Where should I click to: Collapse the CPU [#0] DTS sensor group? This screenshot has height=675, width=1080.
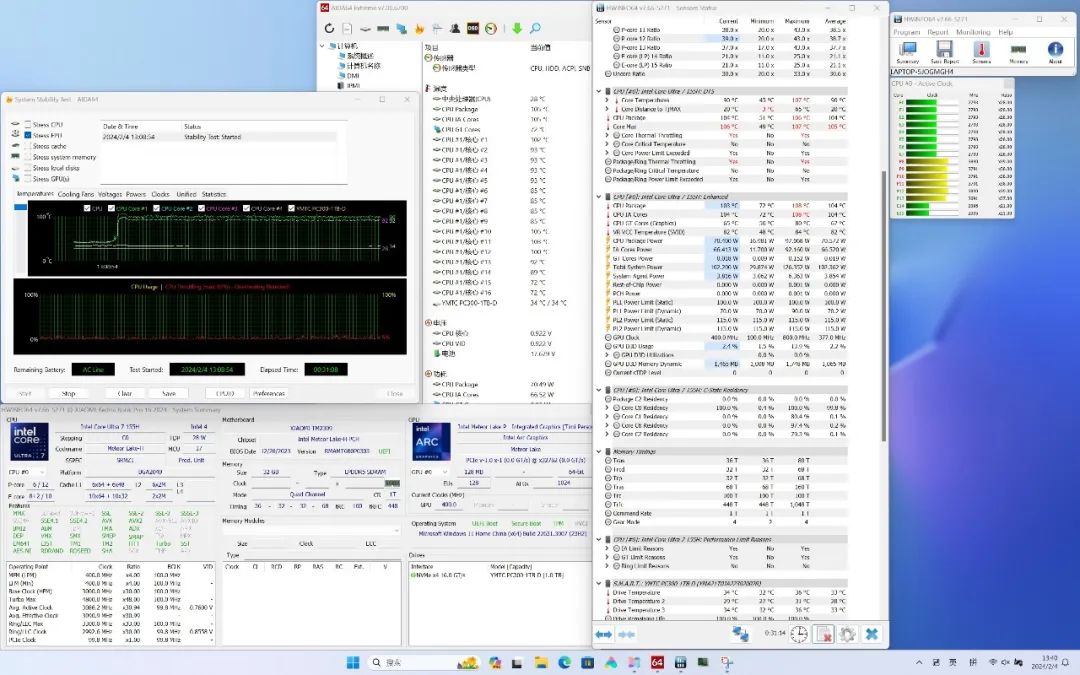tap(598, 91)
